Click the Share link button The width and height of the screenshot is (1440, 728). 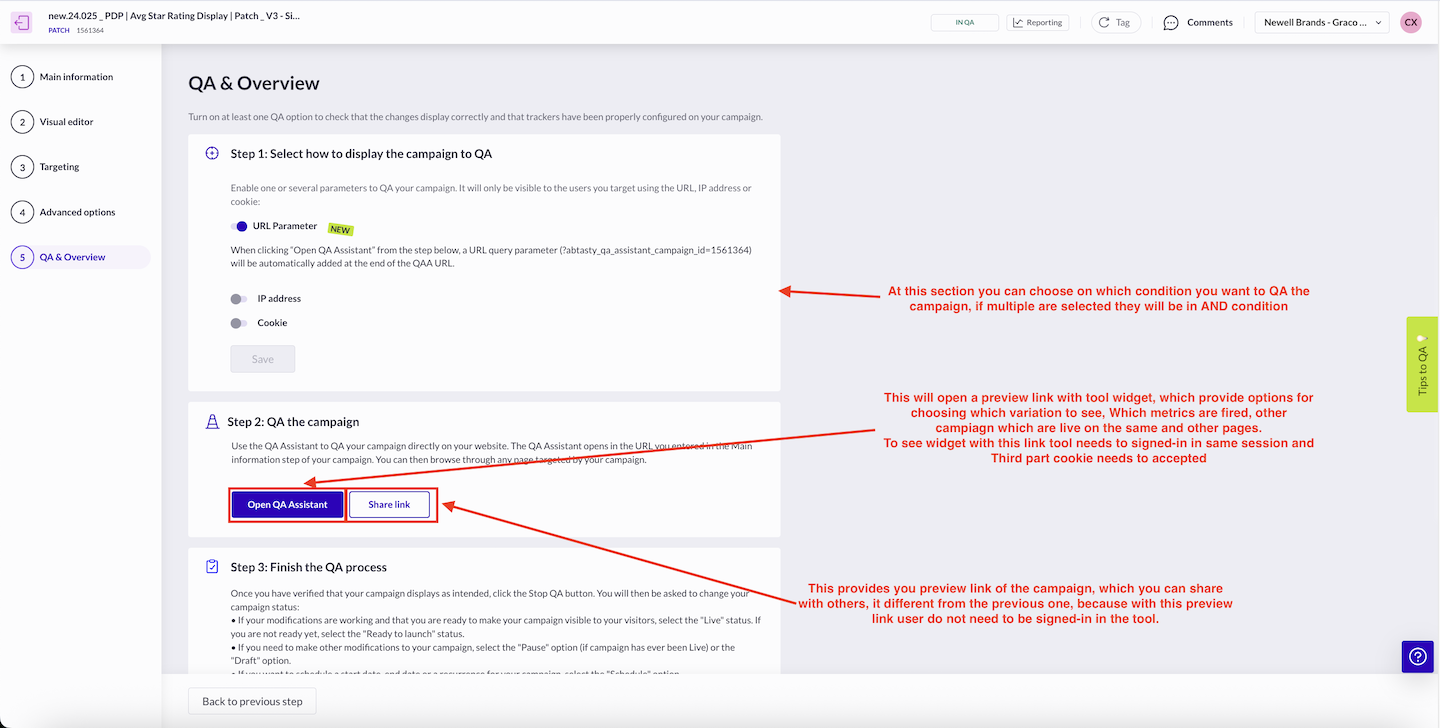[389, 505]
